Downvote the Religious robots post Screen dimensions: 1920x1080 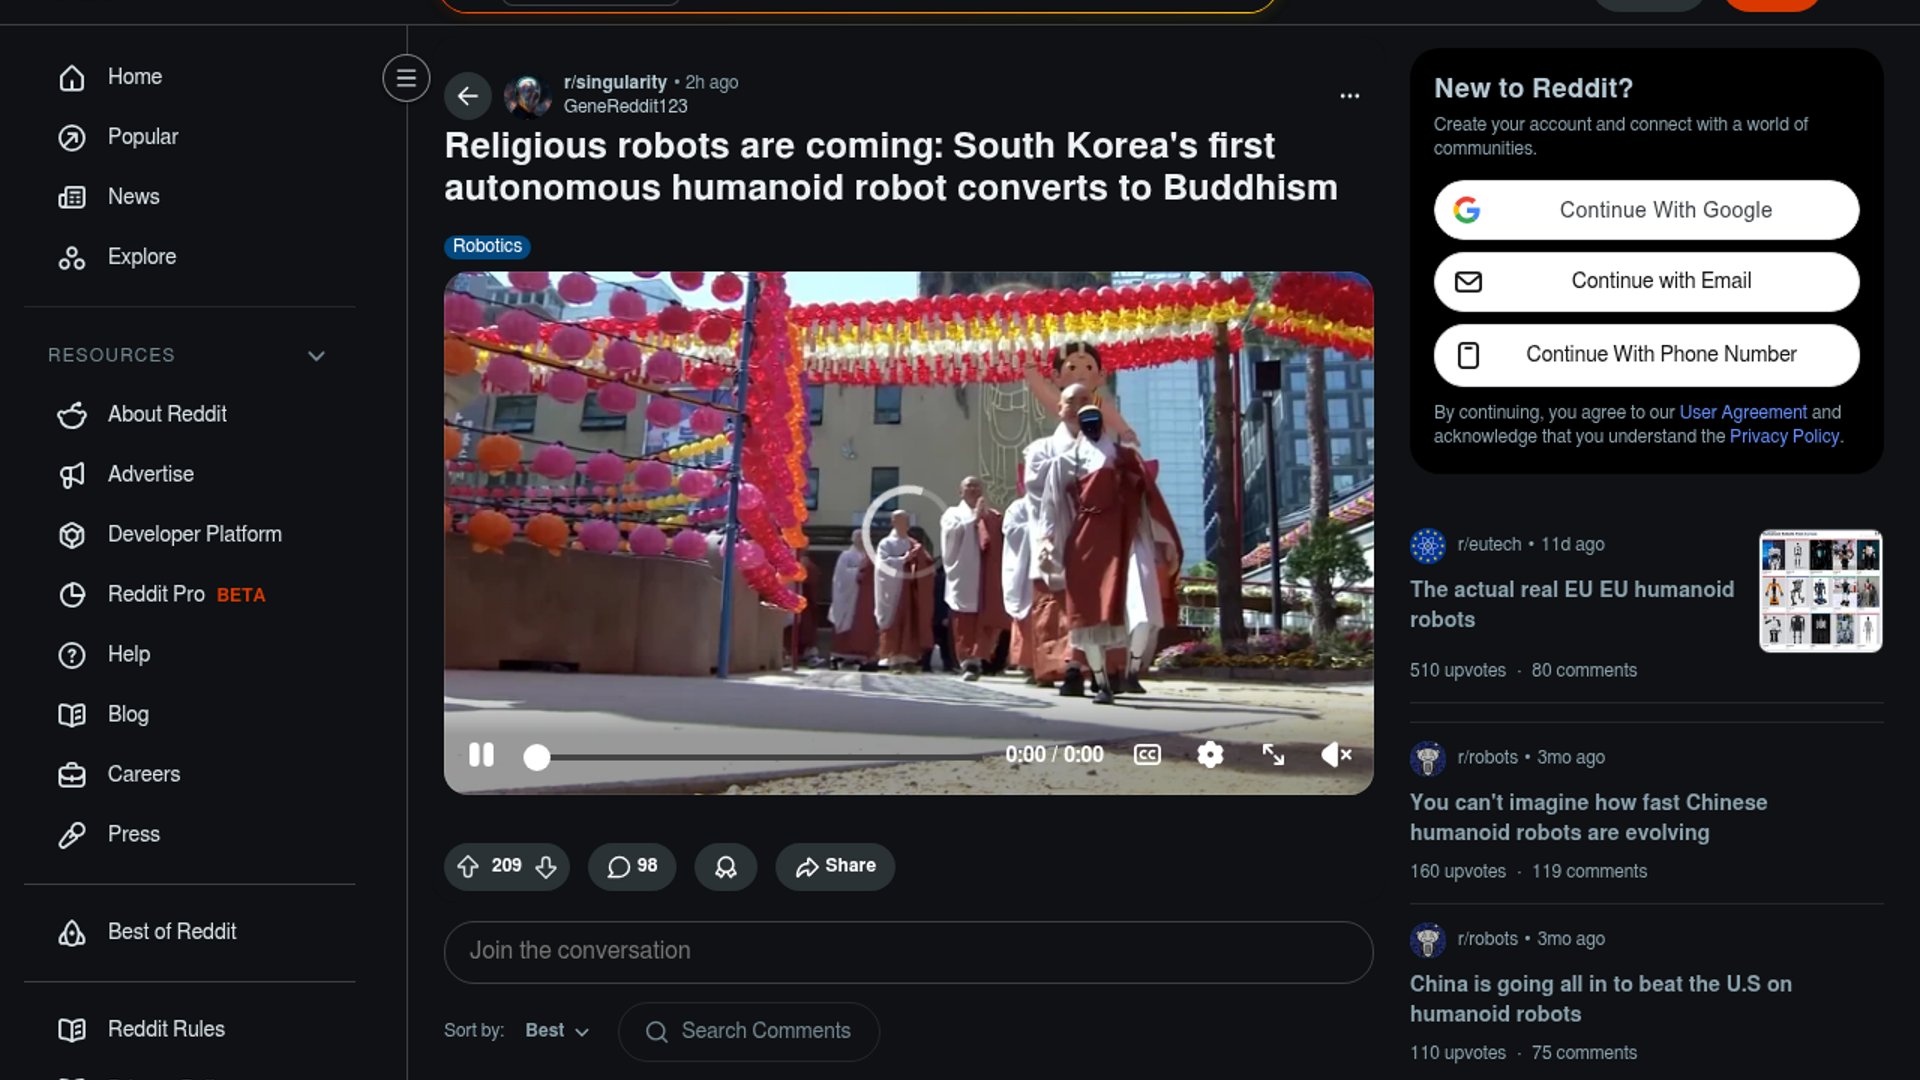546,866
